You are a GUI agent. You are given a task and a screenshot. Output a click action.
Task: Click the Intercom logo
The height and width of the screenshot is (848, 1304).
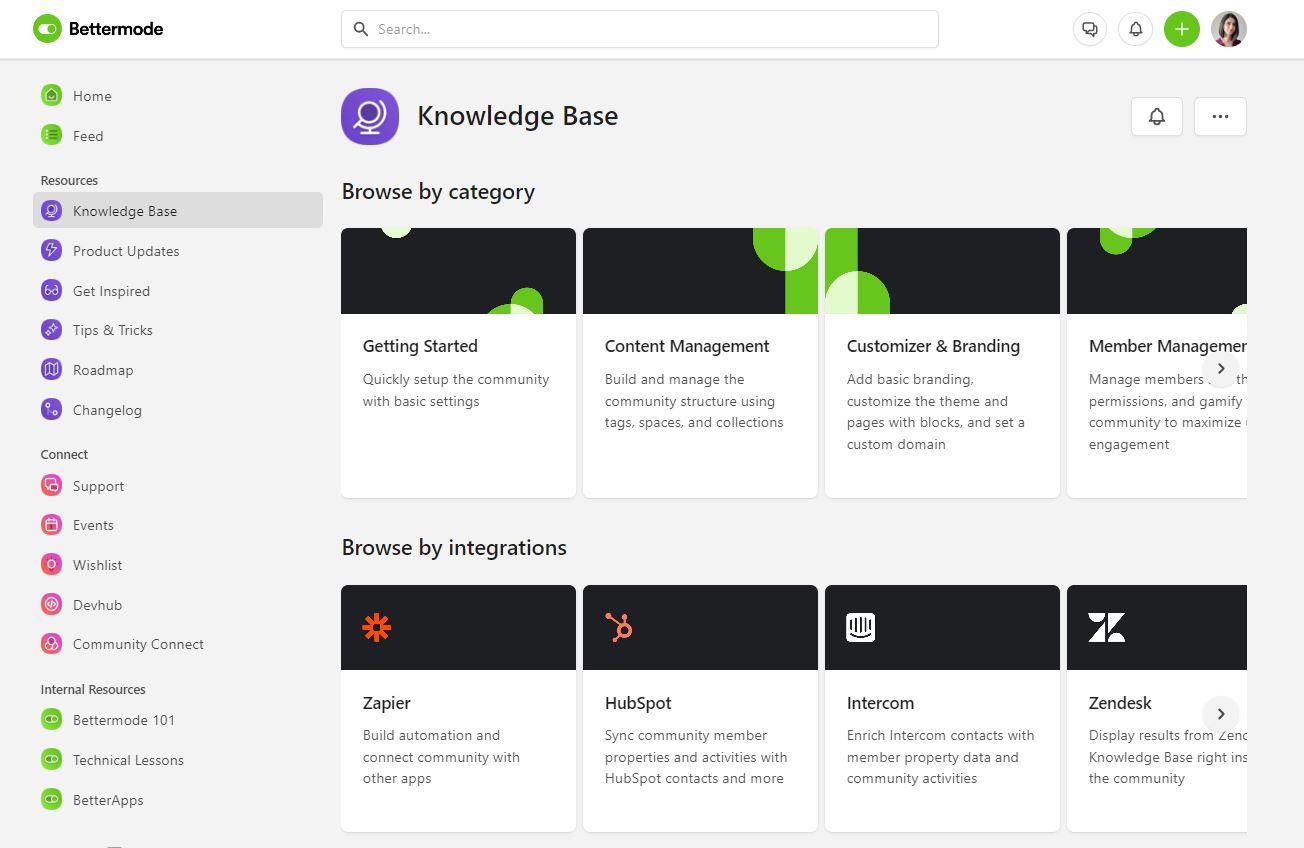(861, 627)
